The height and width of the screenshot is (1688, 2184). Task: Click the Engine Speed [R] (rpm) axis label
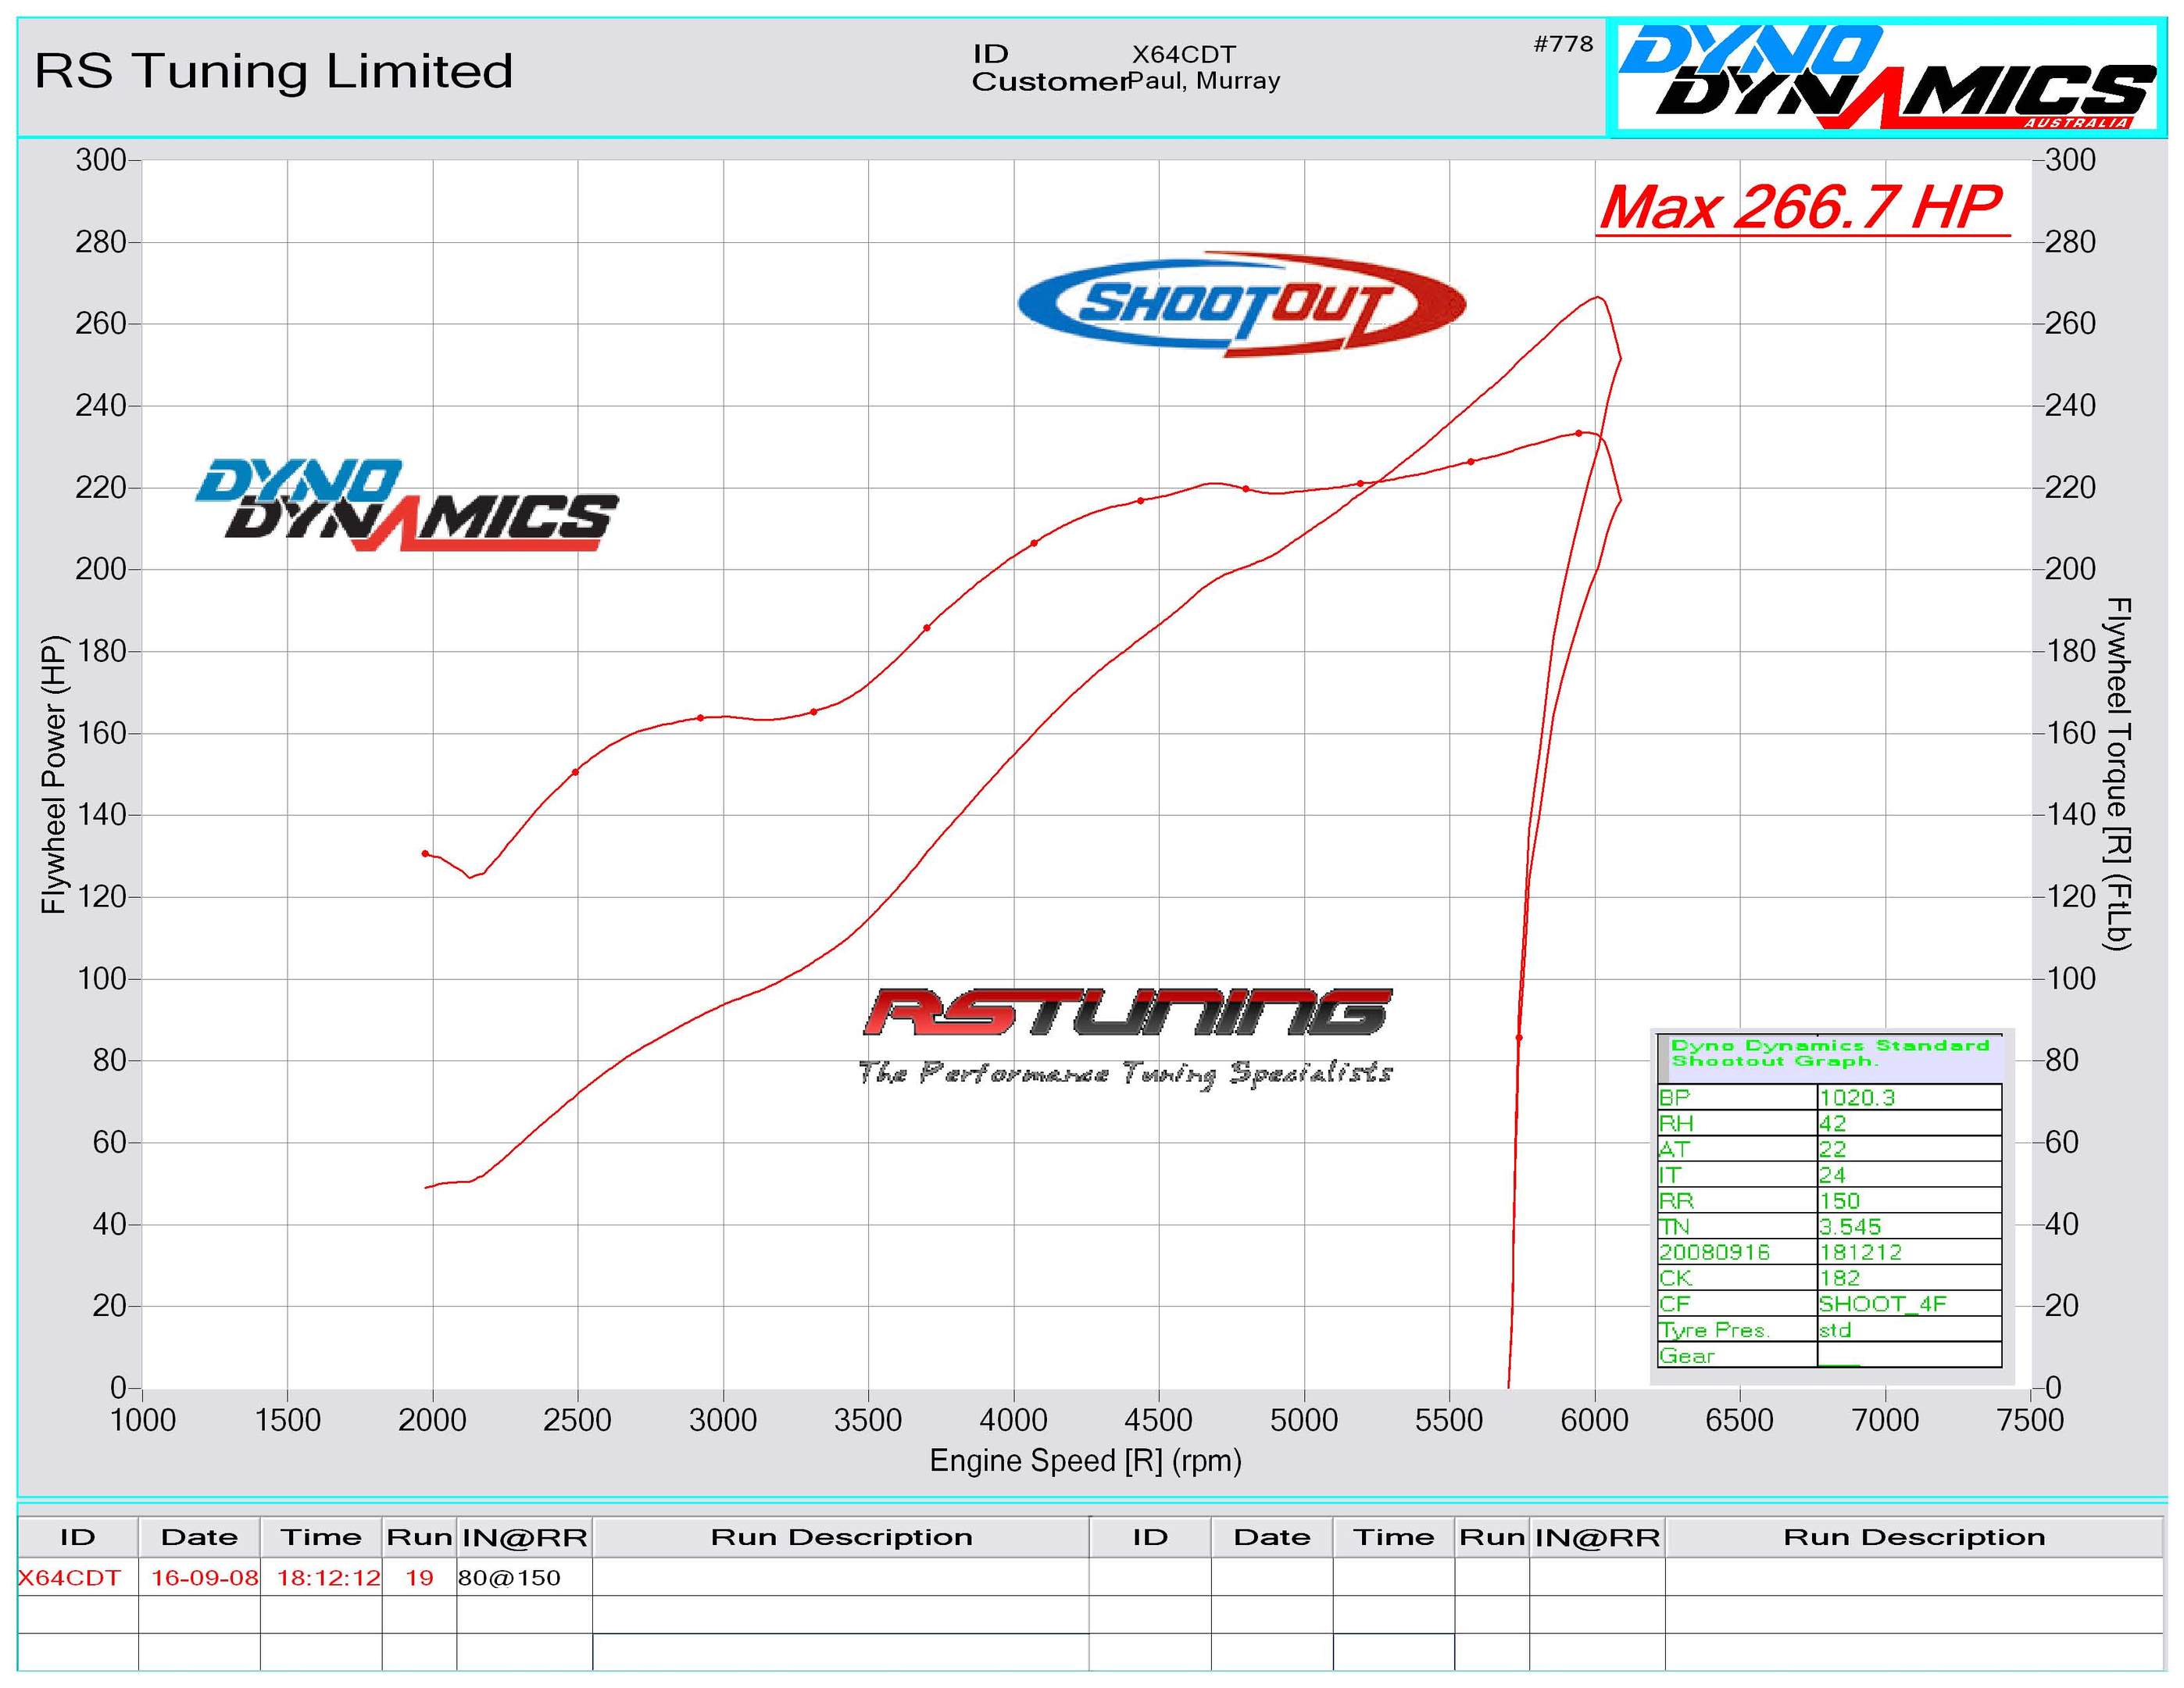tap(1085, 1461)
